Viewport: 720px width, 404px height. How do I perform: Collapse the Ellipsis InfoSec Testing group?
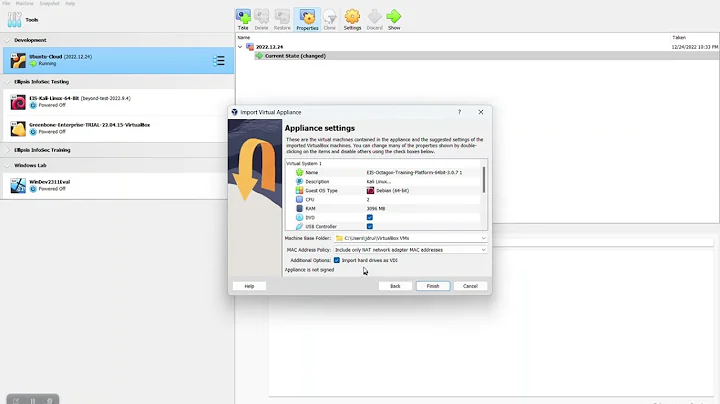pos(7,82)
